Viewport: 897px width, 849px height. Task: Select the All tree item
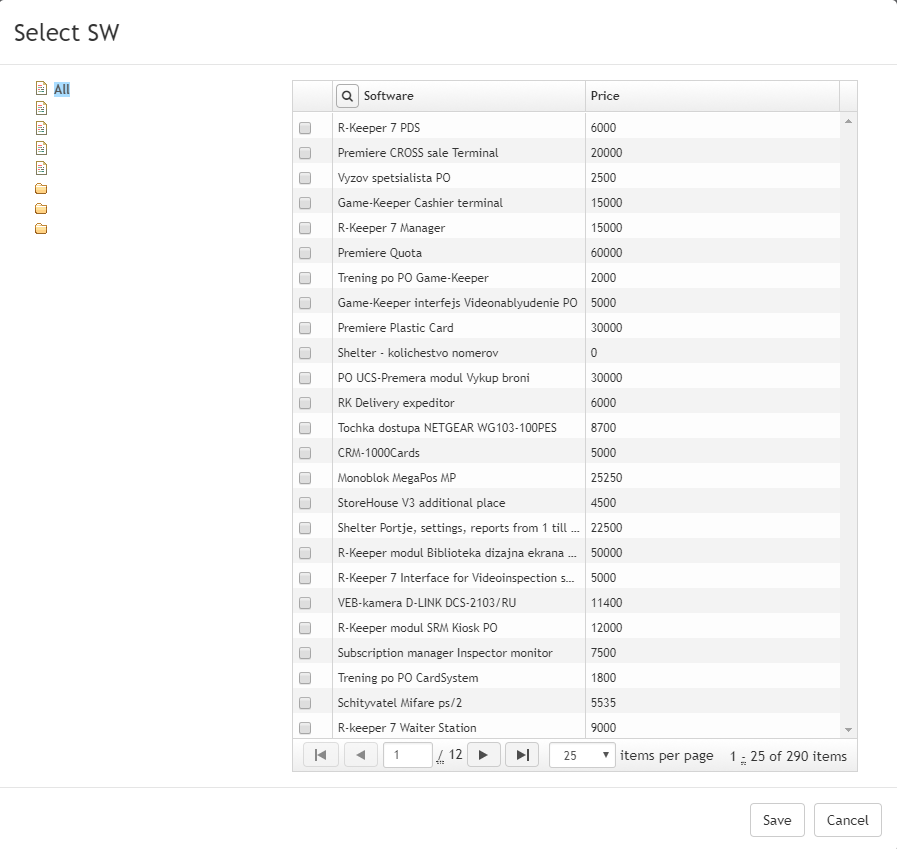62,89
